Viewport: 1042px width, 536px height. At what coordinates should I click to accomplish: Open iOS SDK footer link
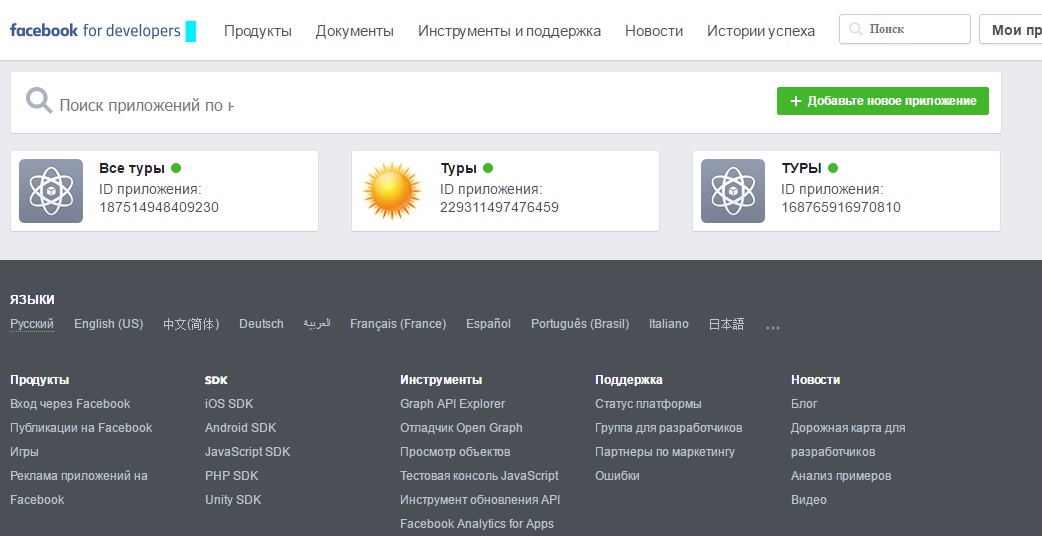click(x=229, y=404)
